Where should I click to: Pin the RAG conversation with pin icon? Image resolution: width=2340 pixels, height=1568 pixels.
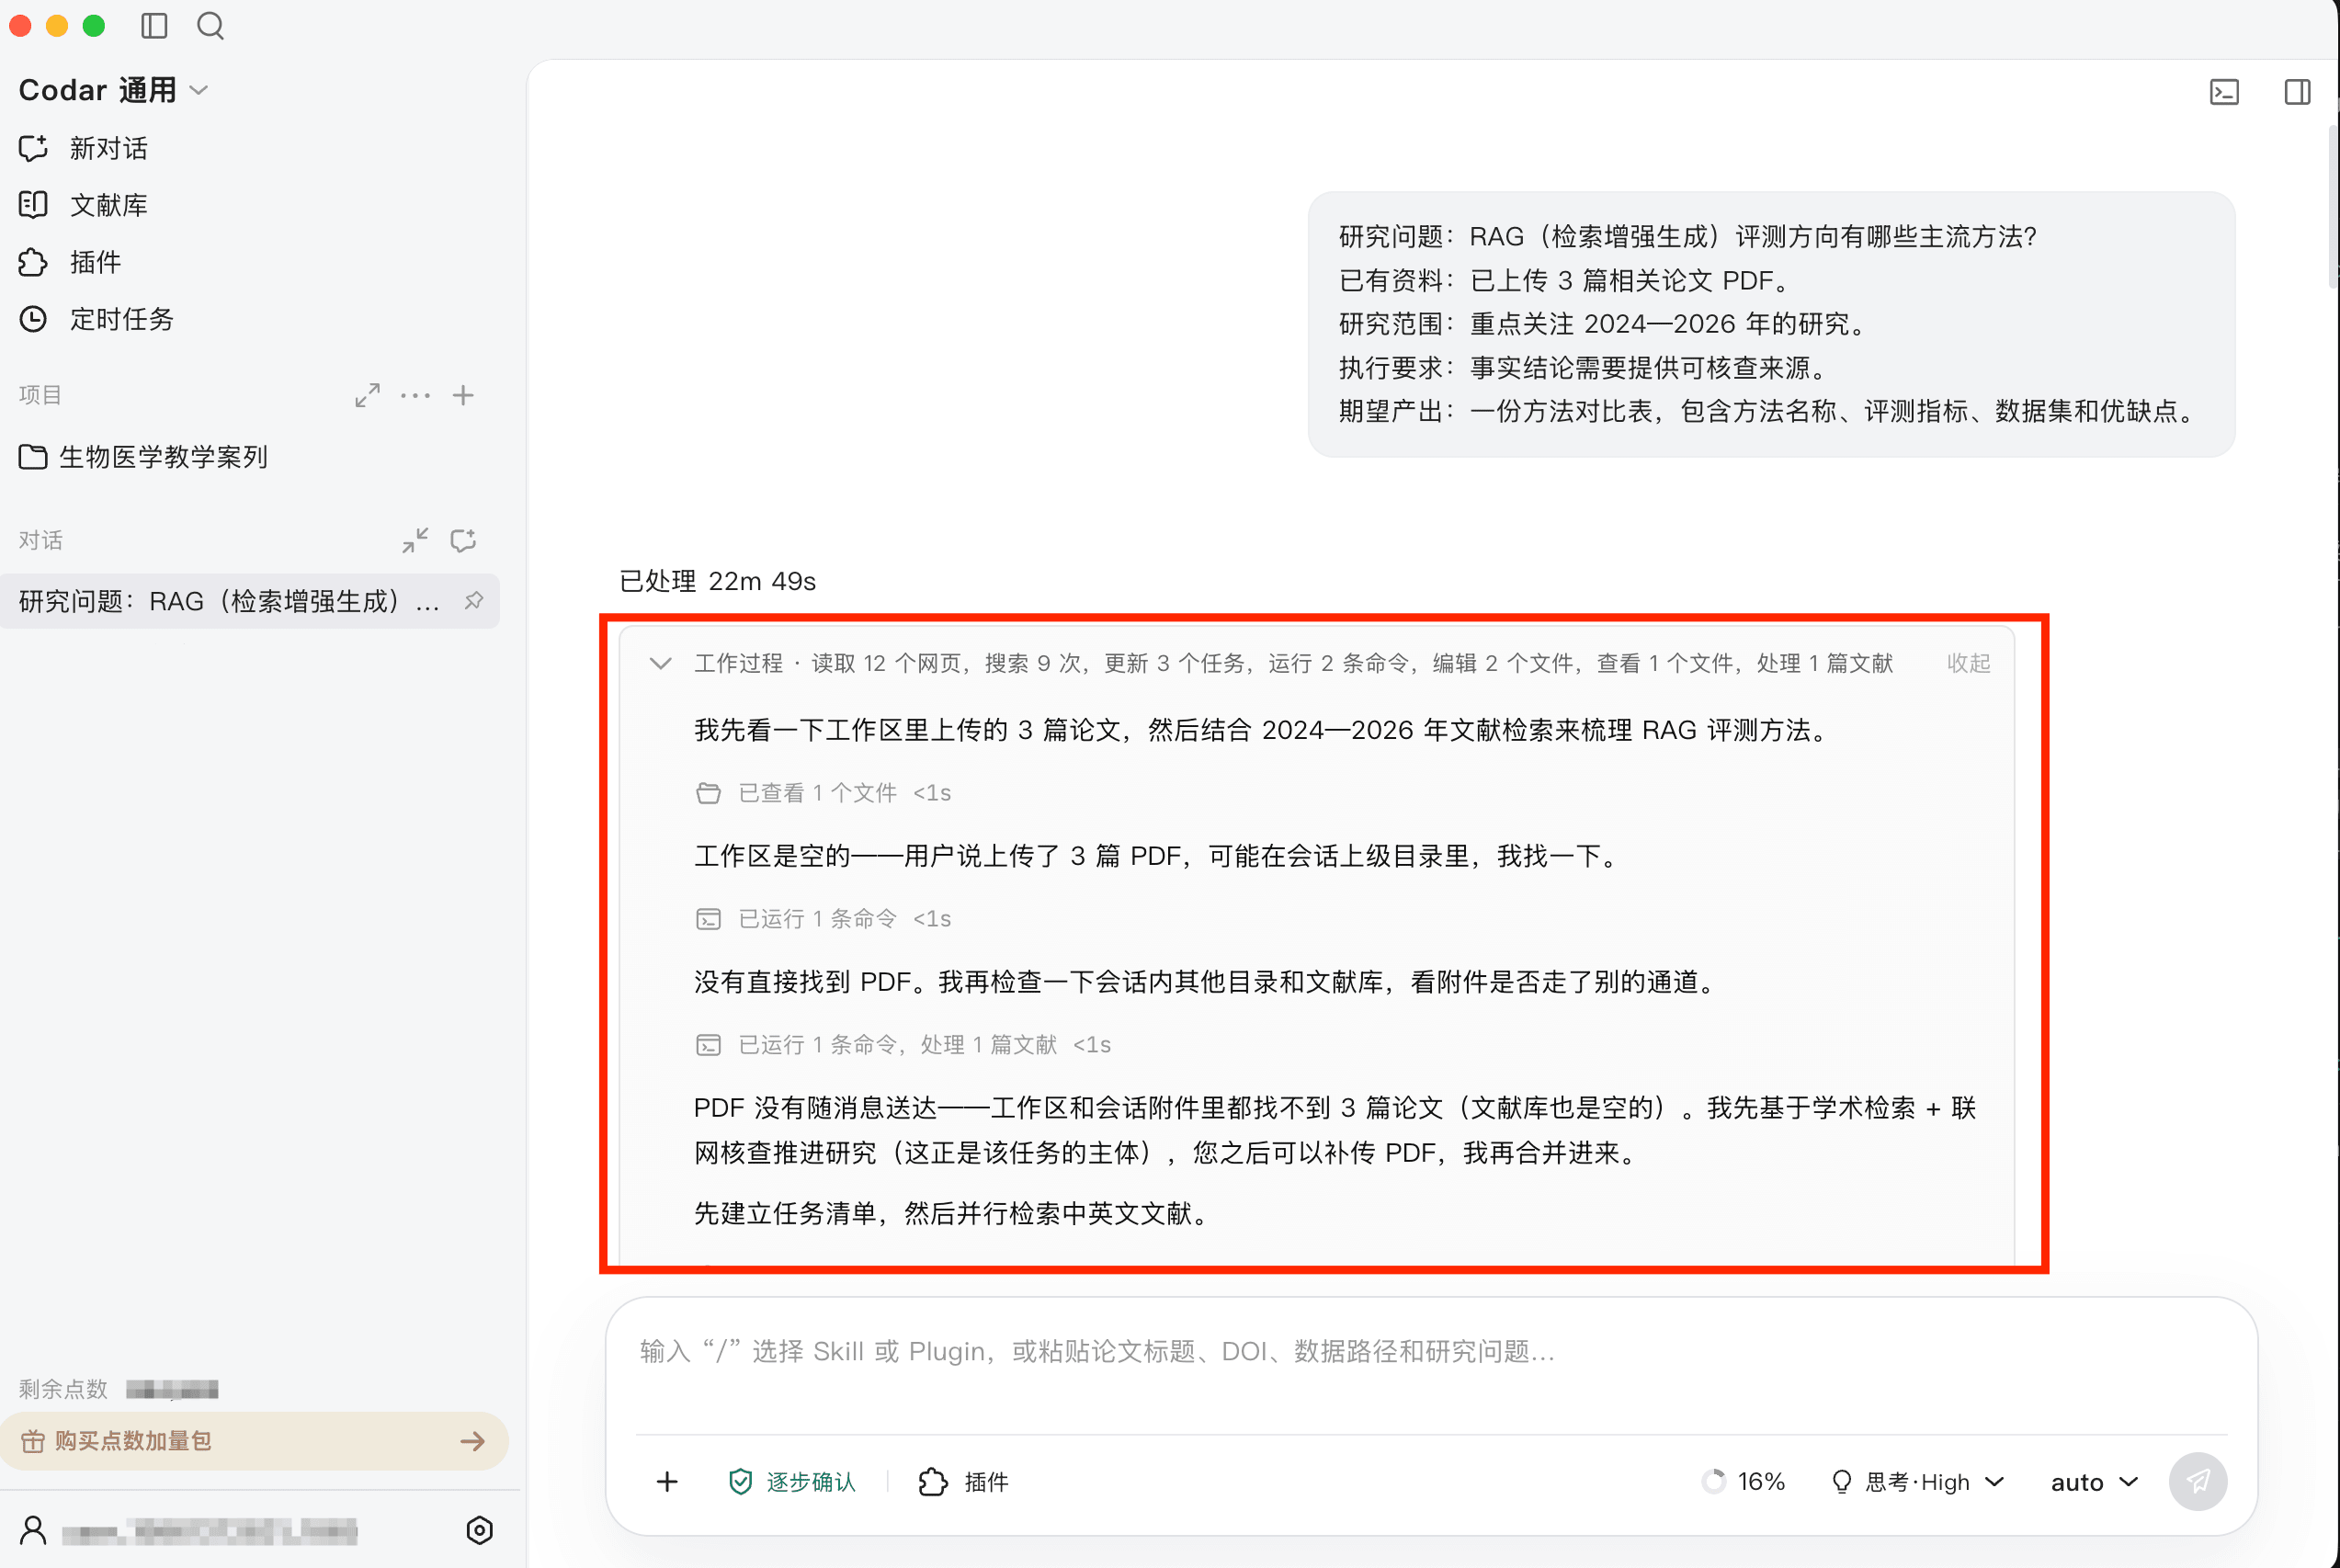pos(474,601)
